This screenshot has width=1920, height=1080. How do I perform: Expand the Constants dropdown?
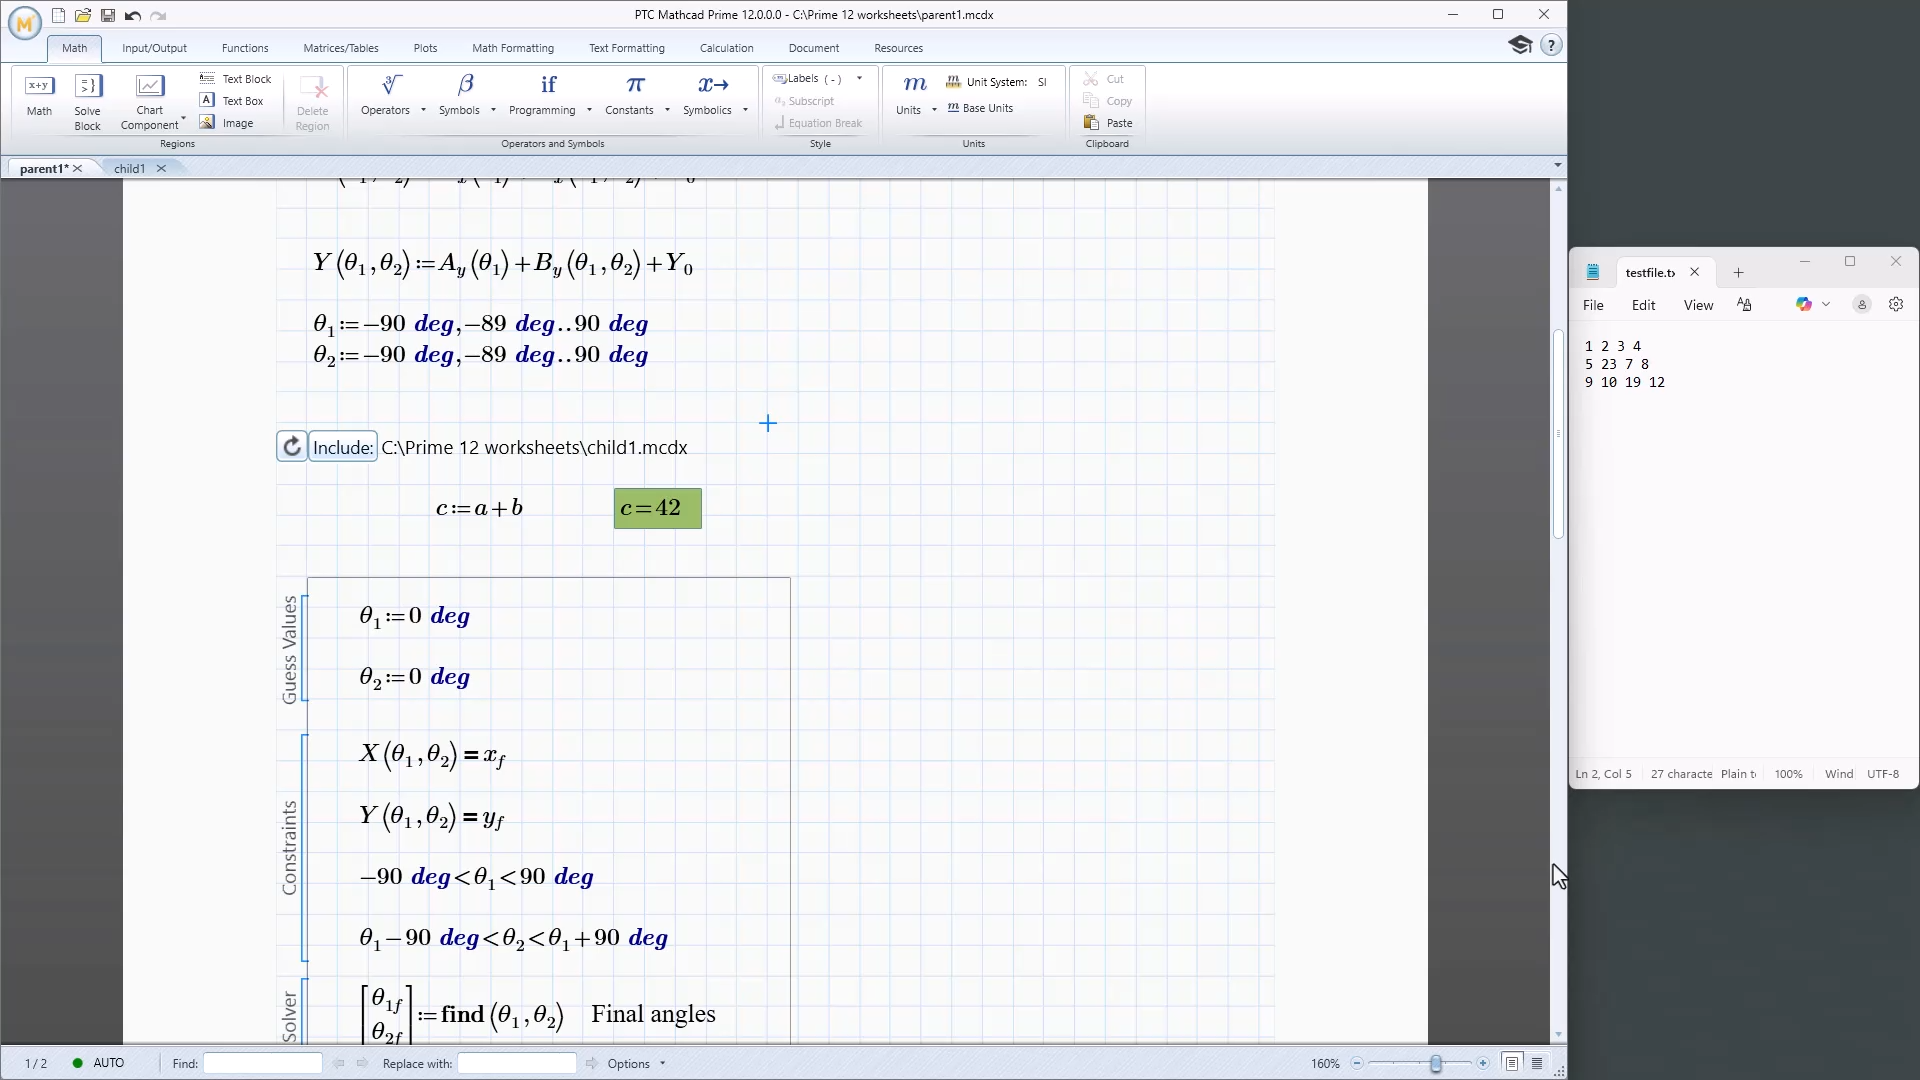pos(667,110)
